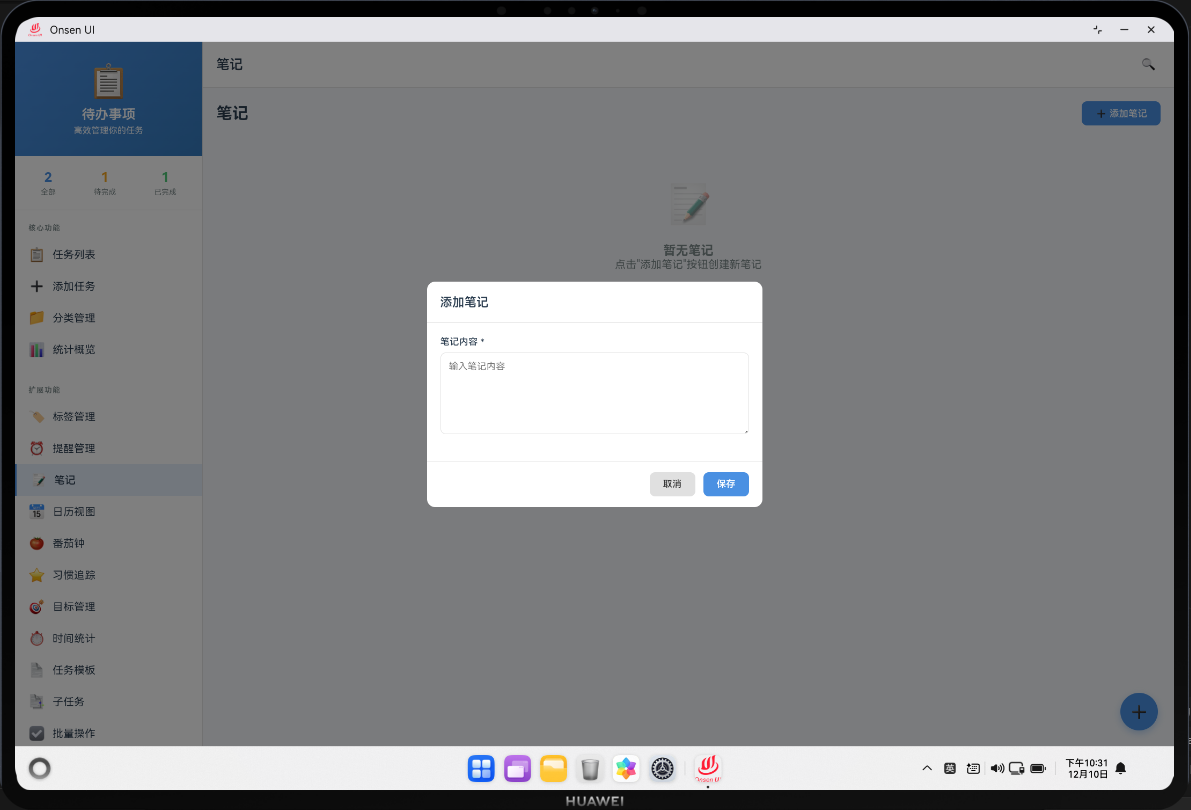The height and width of the screenshot is (810, 1191).
Task: Click the 添加笔记 dialog title
Action: [464, 302]
